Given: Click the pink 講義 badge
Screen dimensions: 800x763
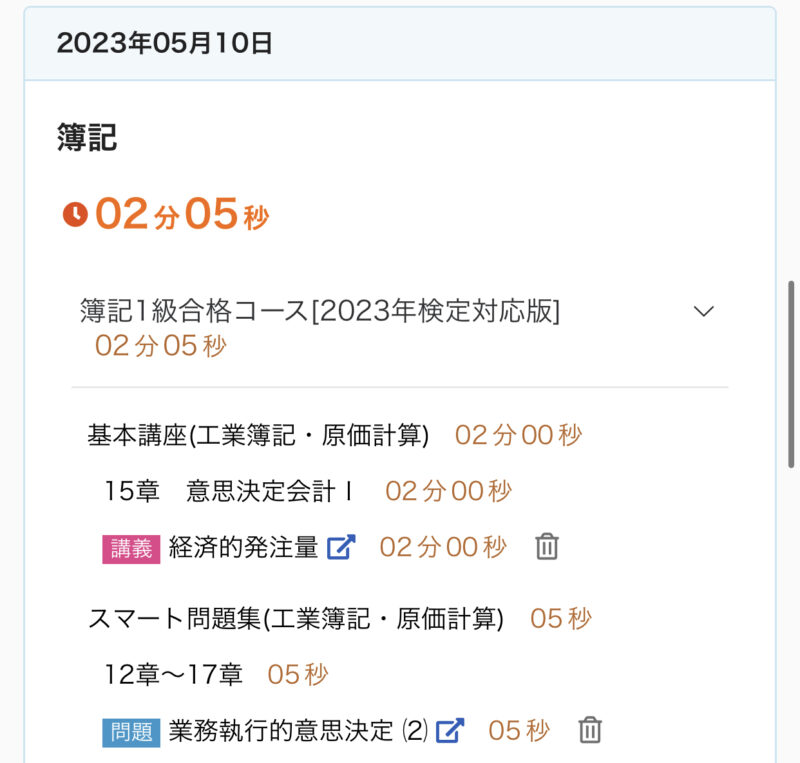Looking at the screenshot, I should tap(131, 548).
